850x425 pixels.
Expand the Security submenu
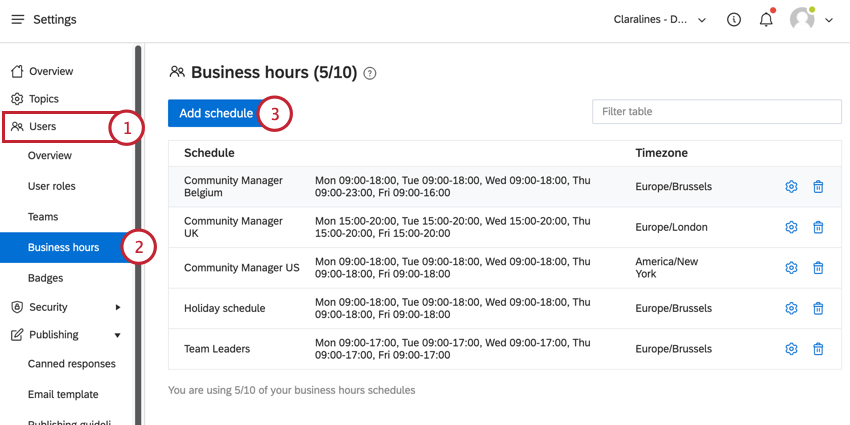(117, 307)
